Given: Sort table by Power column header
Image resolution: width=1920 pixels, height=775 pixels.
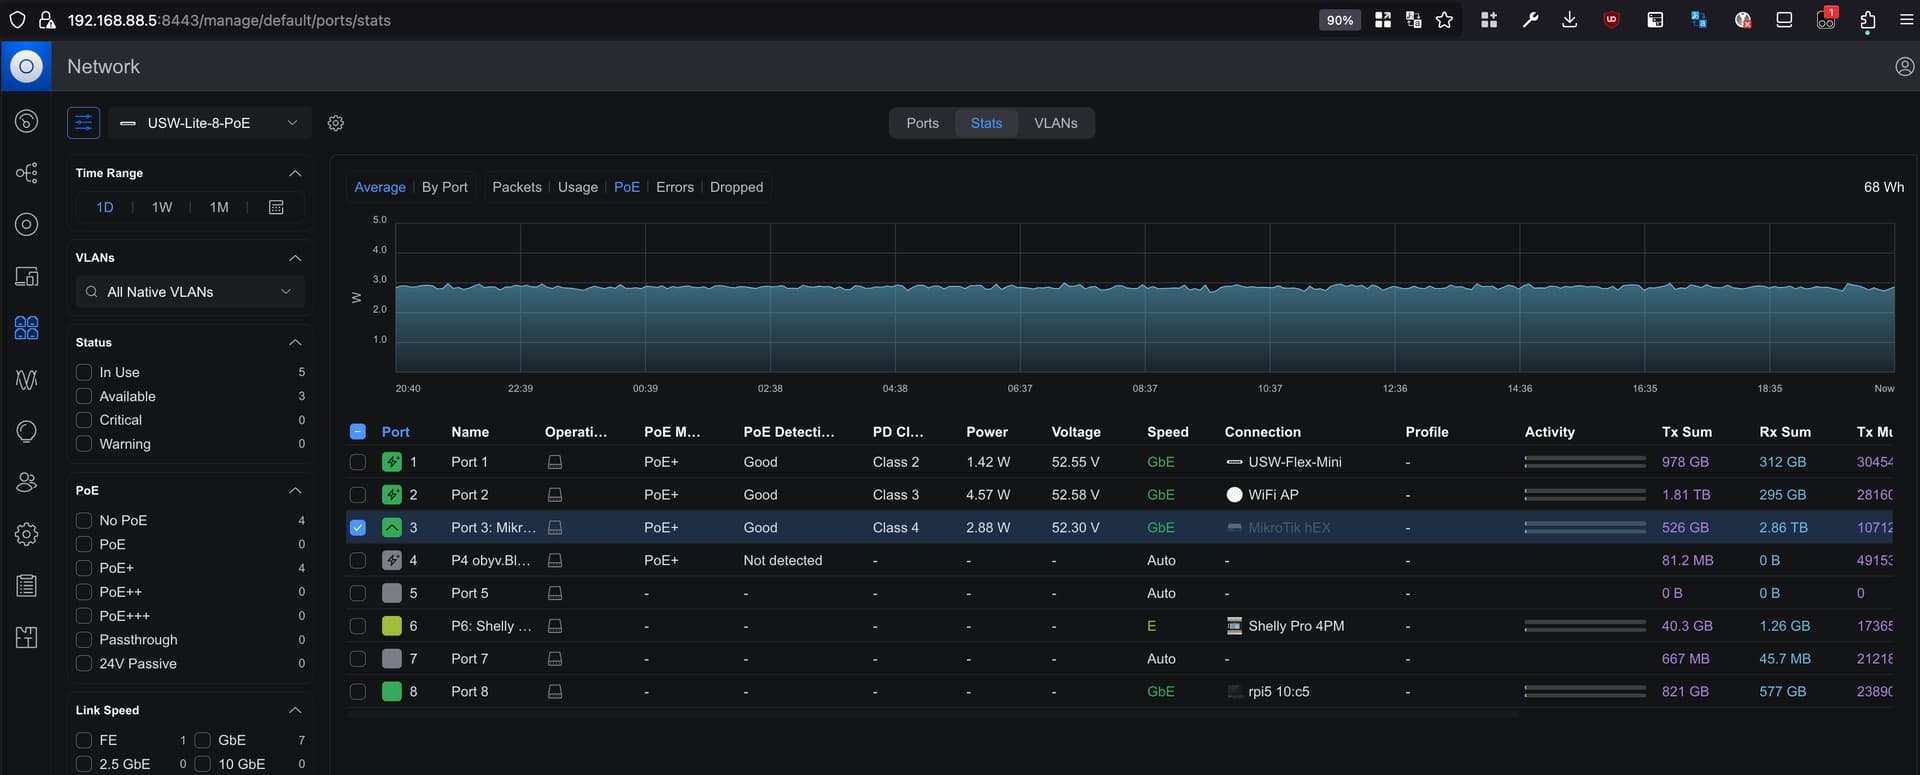Looking at the screenshot, I should point(986,432).
